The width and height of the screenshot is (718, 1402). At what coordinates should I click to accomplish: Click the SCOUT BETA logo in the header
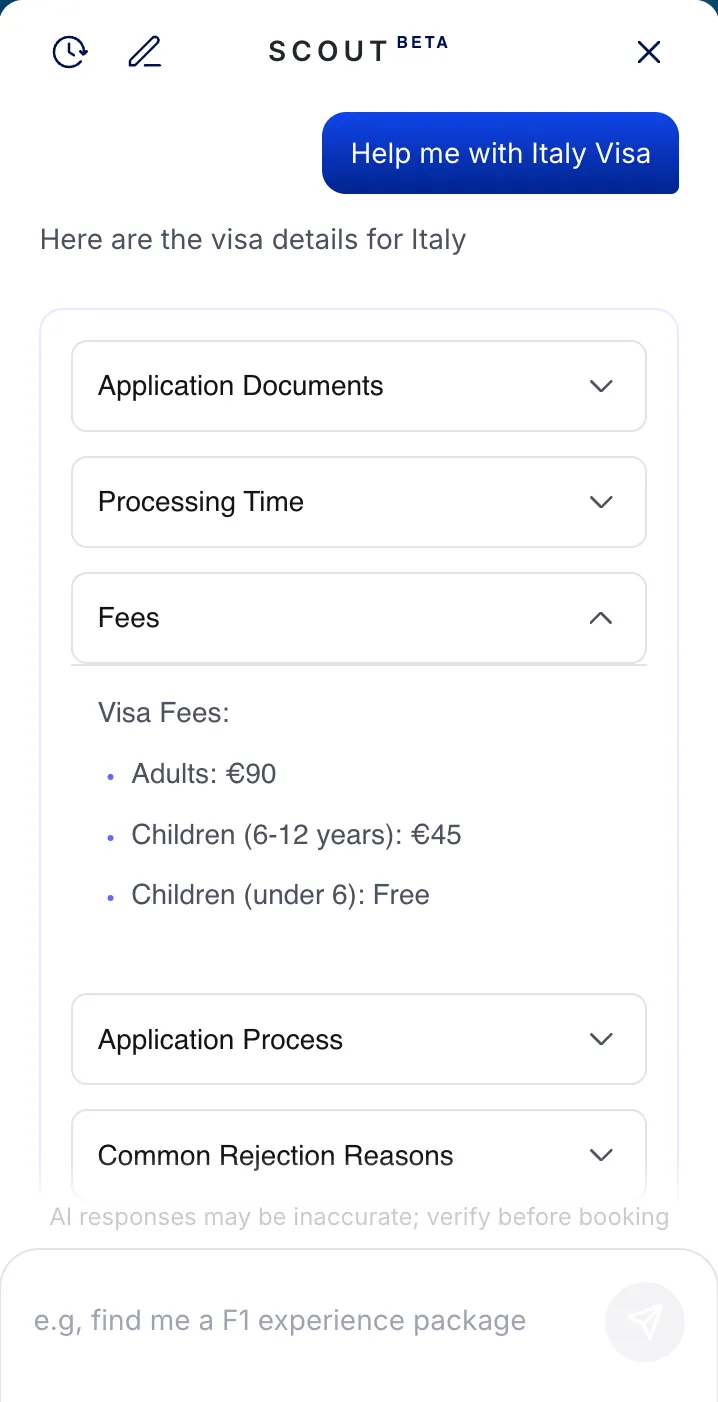click(357, 50)
